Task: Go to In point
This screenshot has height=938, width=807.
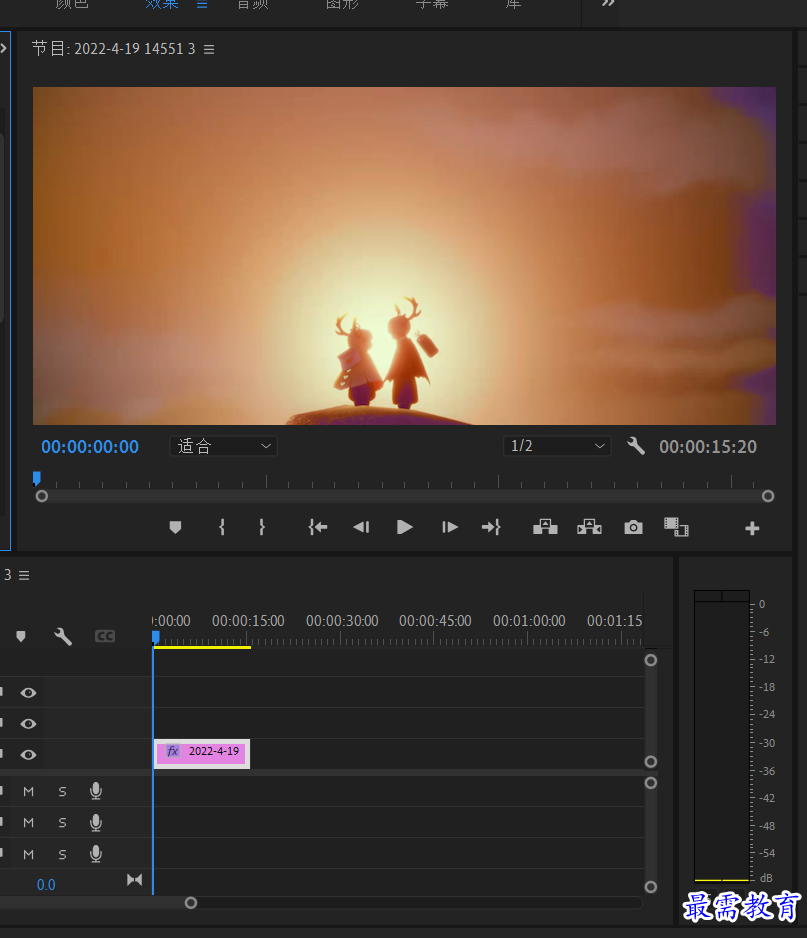Action: 318,527
